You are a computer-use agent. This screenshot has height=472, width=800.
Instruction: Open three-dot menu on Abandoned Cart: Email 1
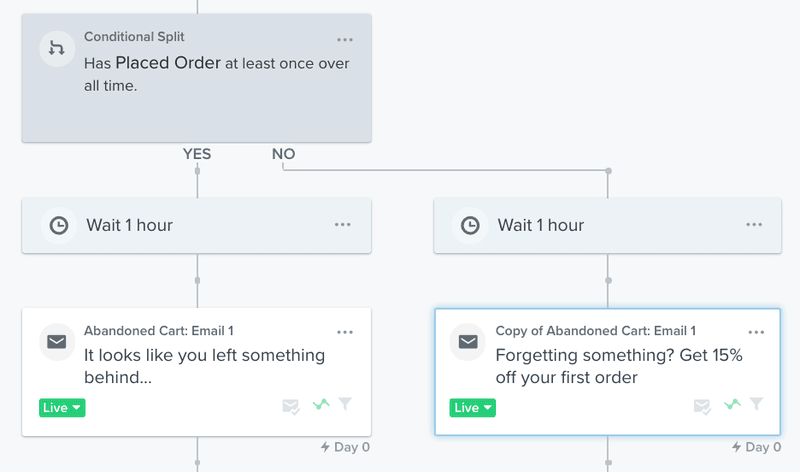(345, 332)
